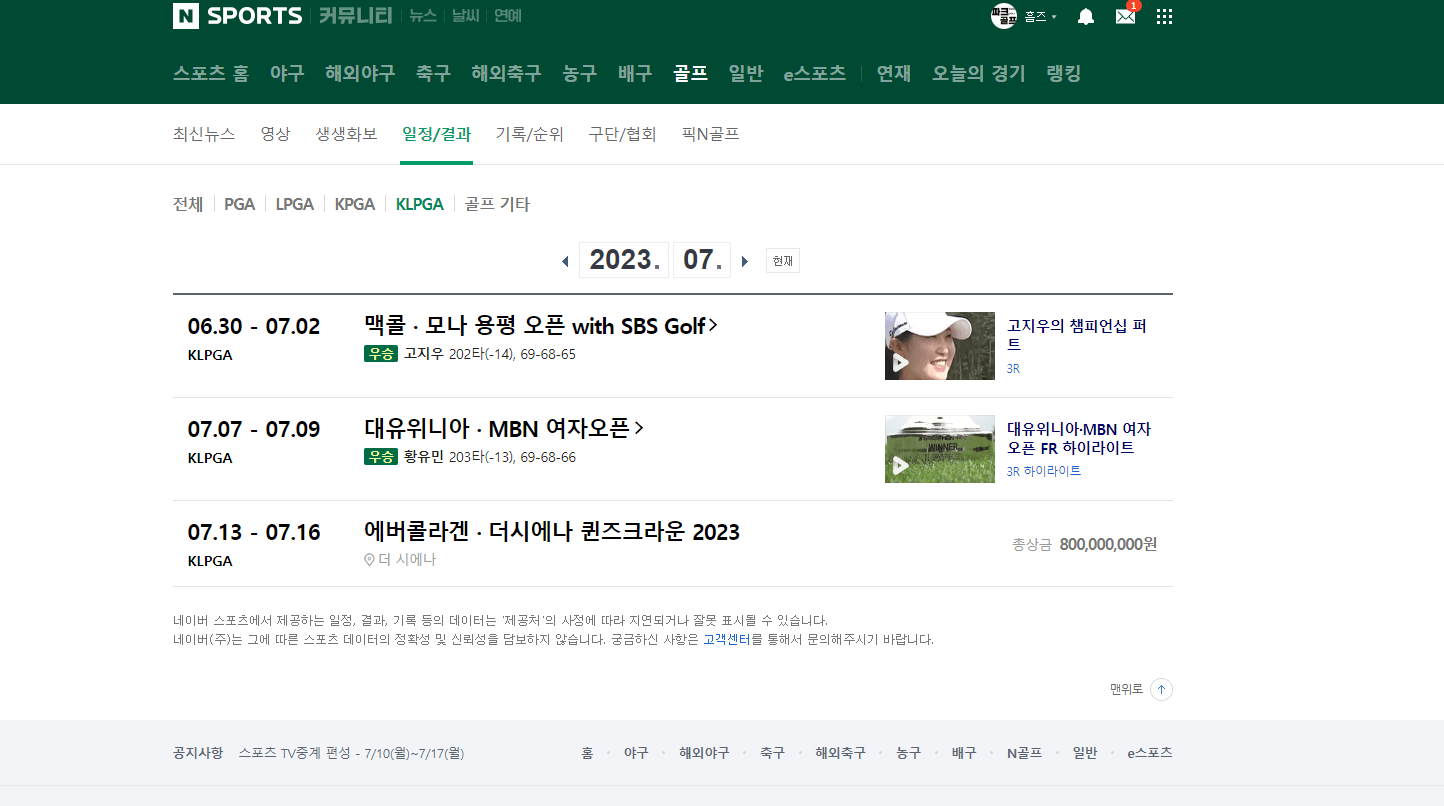Switch to the 일정/결과 tab

[436, 134]
